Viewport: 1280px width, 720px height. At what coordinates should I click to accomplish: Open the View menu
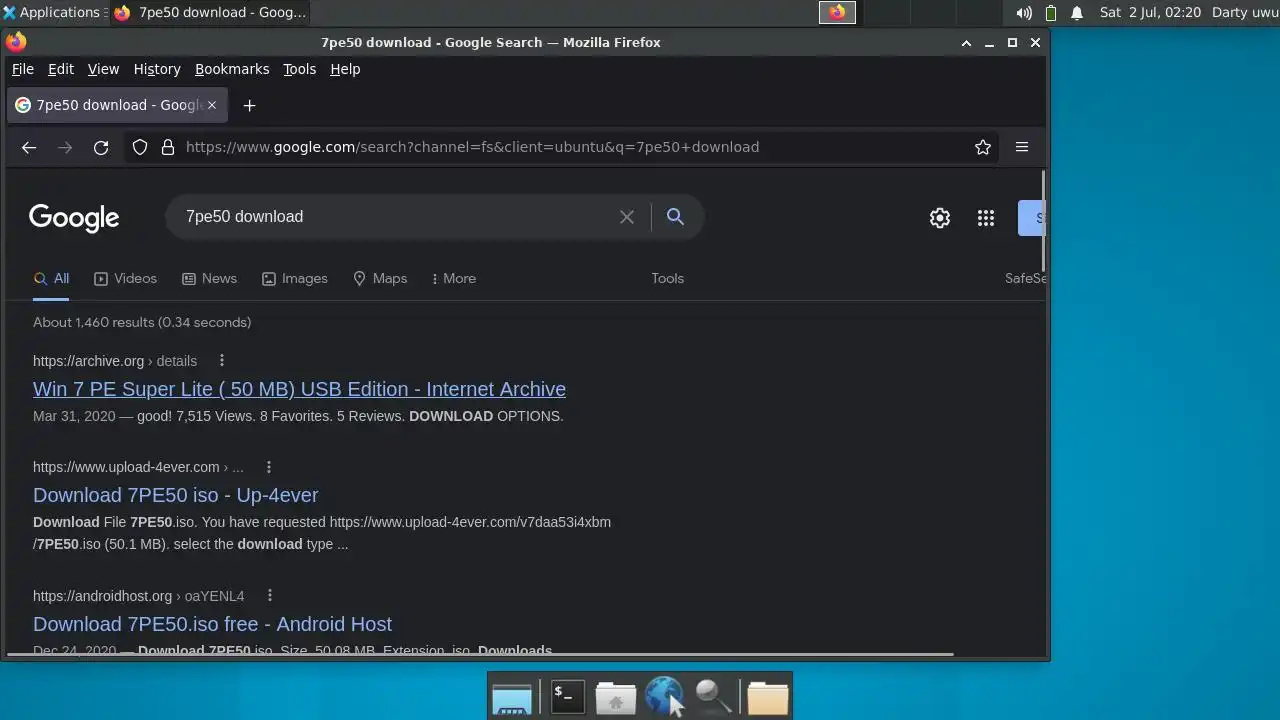103,69
